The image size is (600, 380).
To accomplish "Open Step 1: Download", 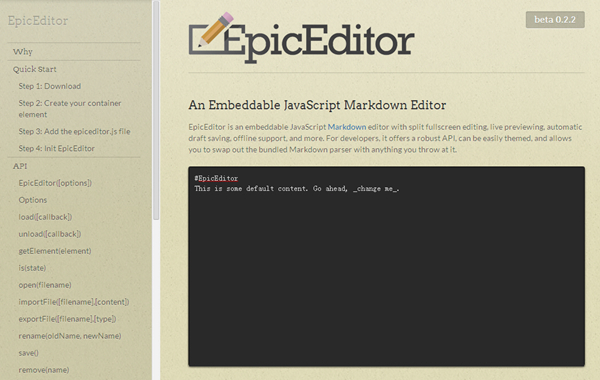I will point(50,86).
